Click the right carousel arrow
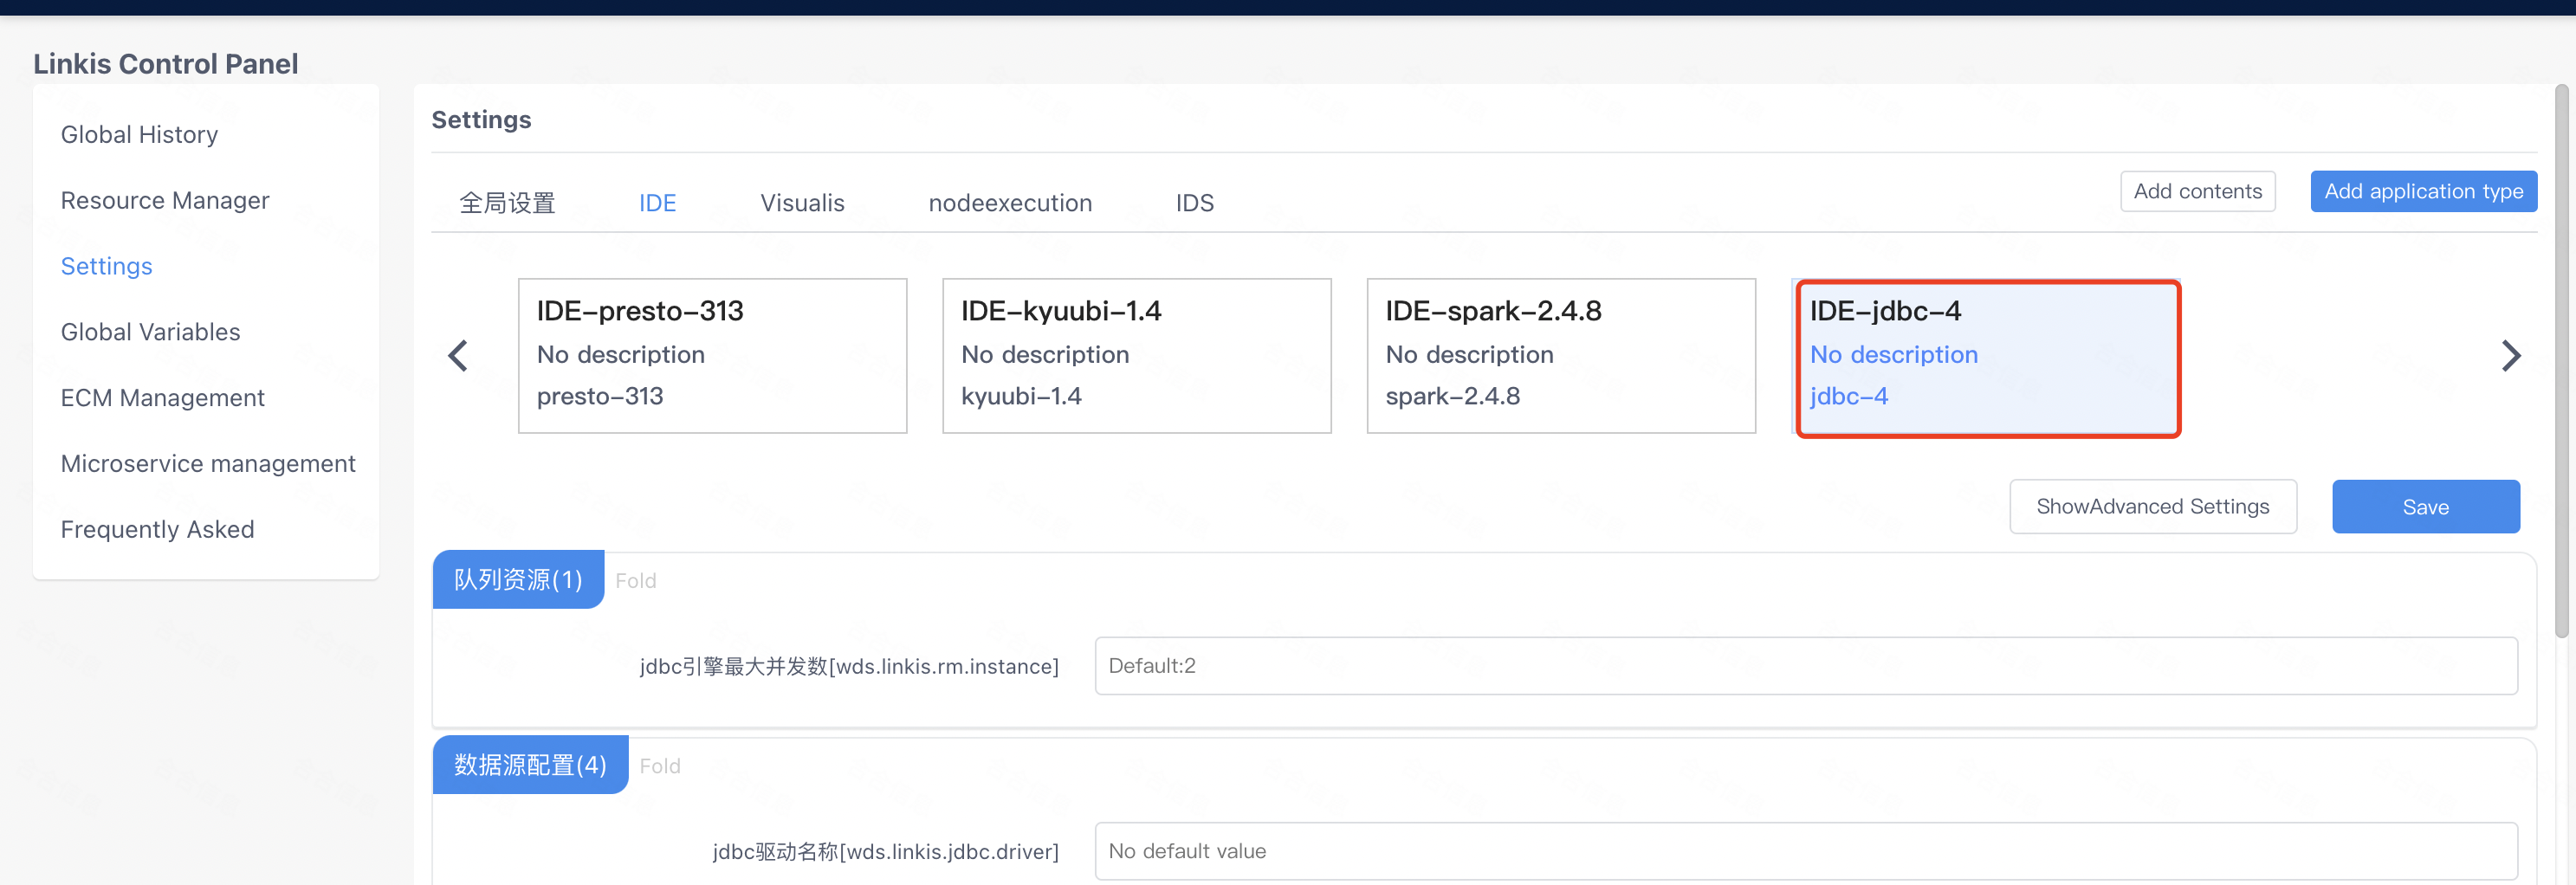Screen dimensions: 2576x885 tap(2510, 356)
